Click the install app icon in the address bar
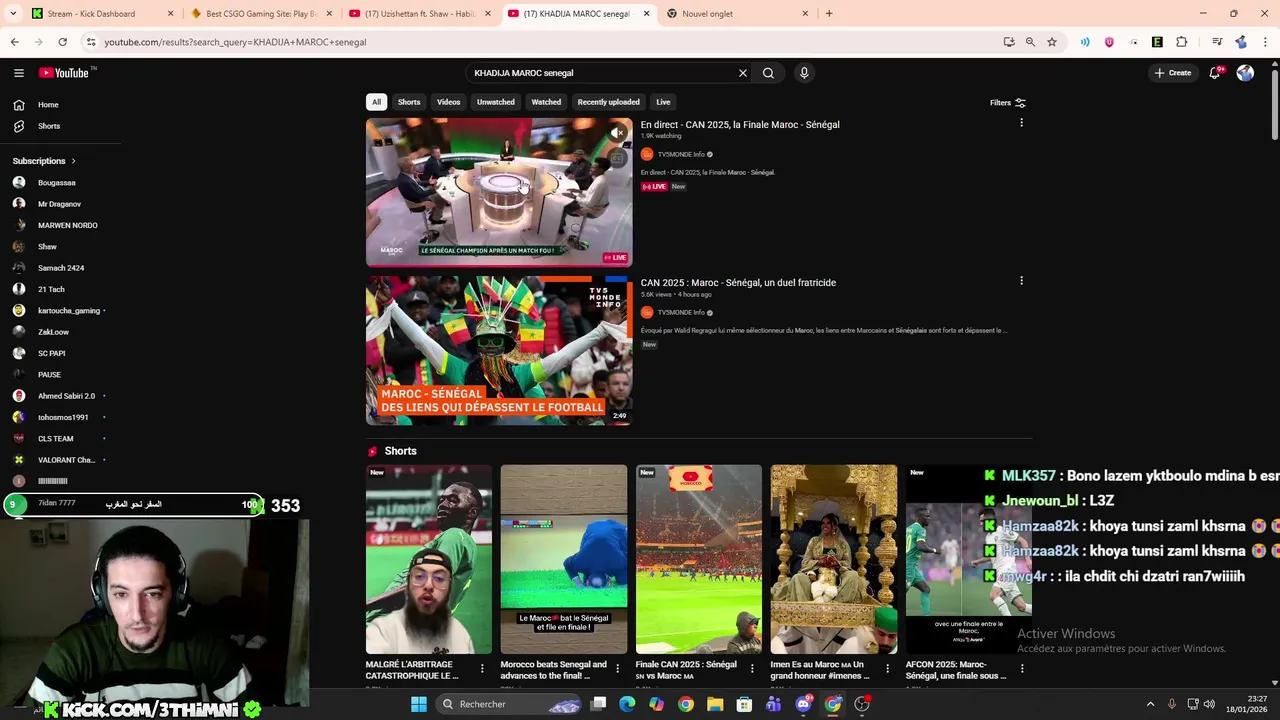The height and width of the screenshot is (720, 1280). pyautogui.click(x=1009, y=42)
